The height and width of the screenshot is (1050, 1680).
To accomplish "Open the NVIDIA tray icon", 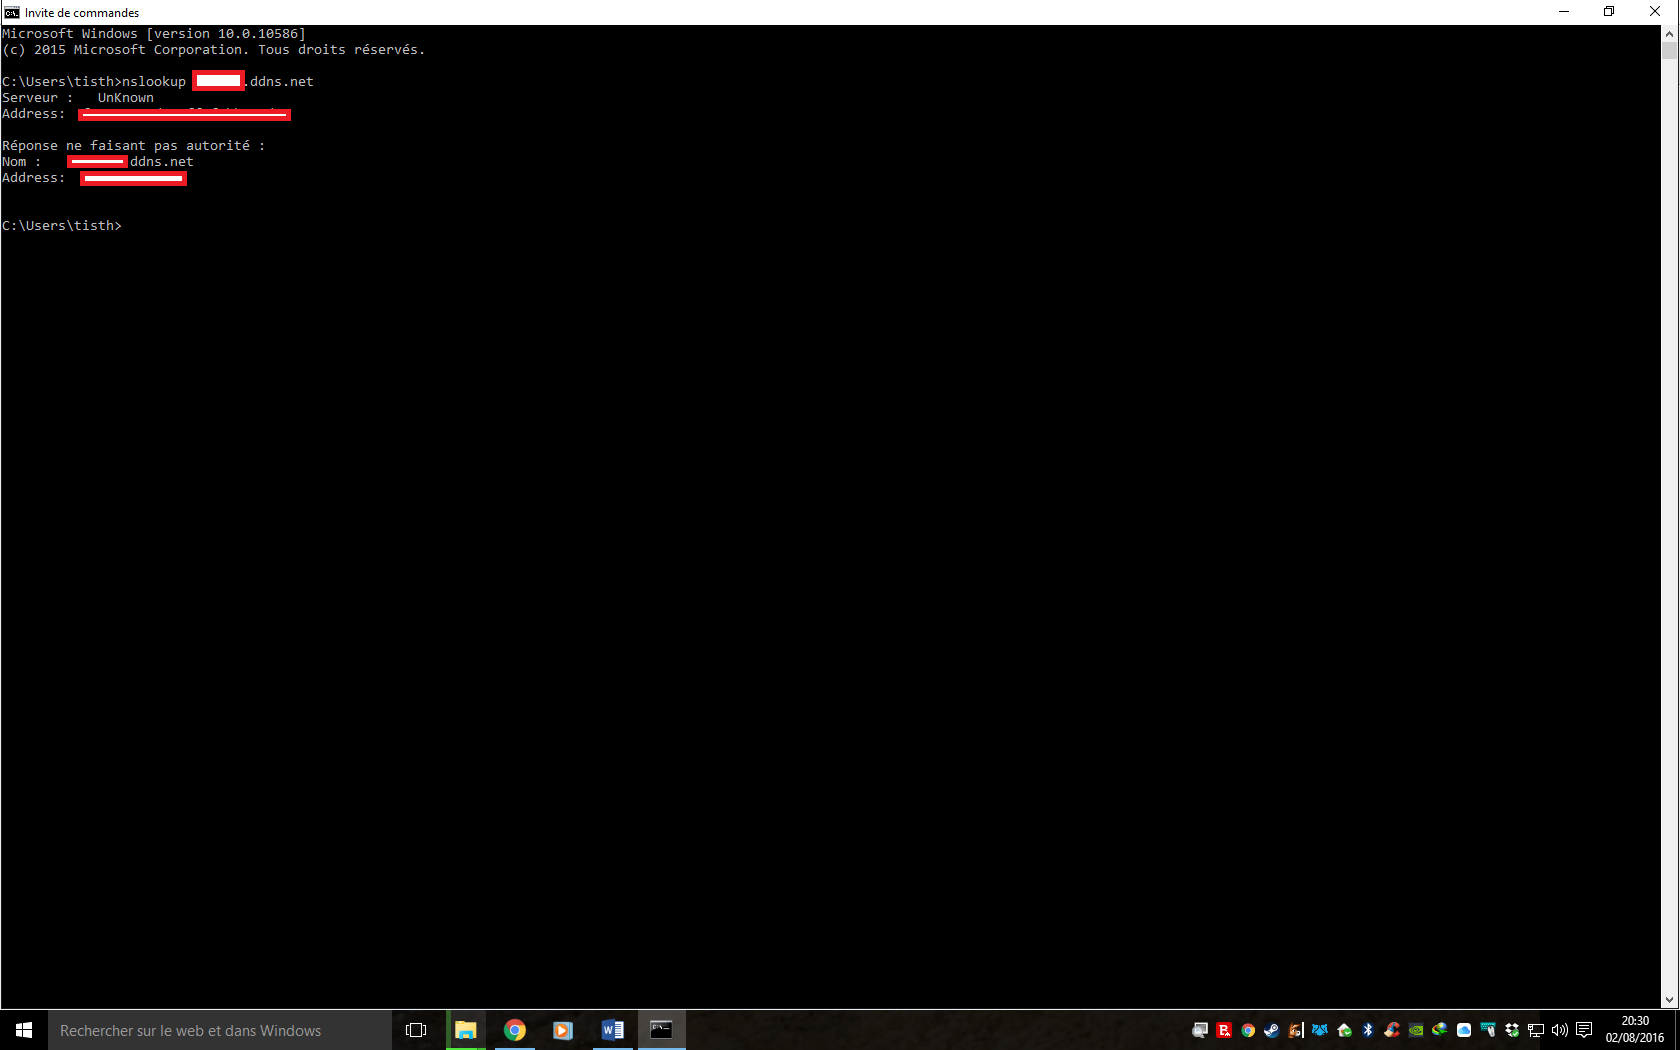I will [1416, 1030].
